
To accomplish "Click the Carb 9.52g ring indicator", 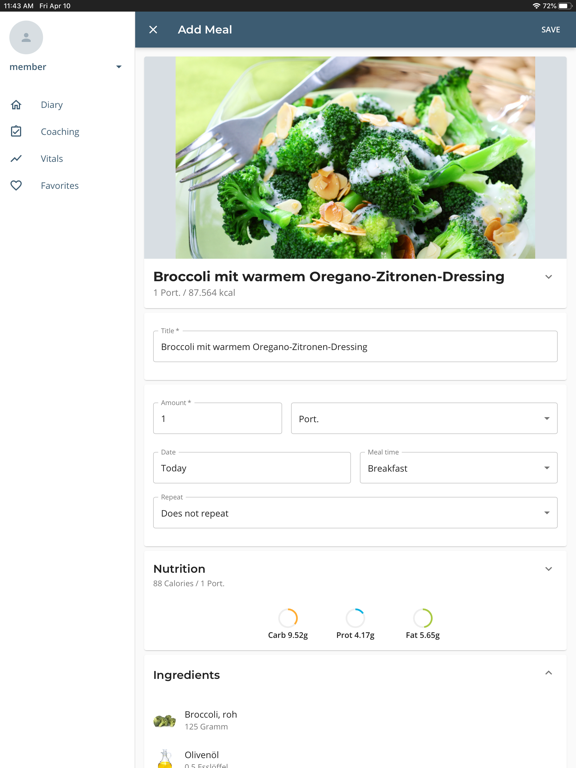I will [x=288, y=618].
